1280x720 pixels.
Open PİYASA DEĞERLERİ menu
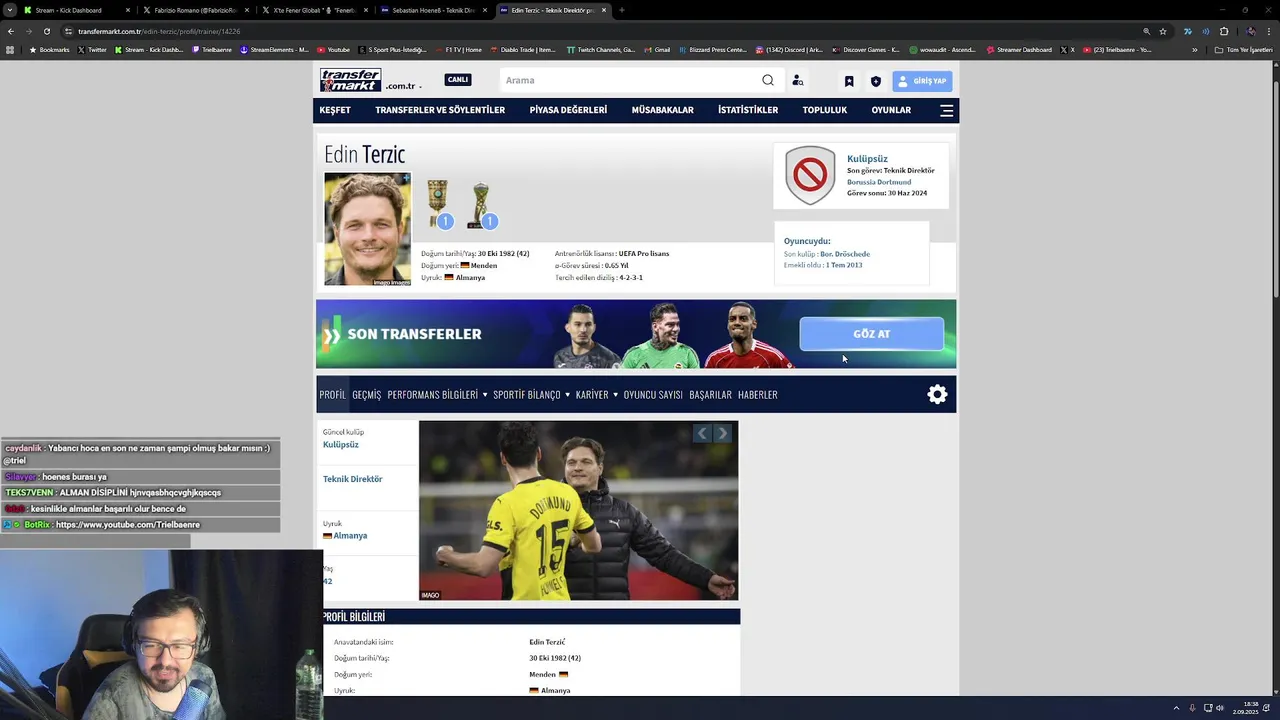point(568,110)
